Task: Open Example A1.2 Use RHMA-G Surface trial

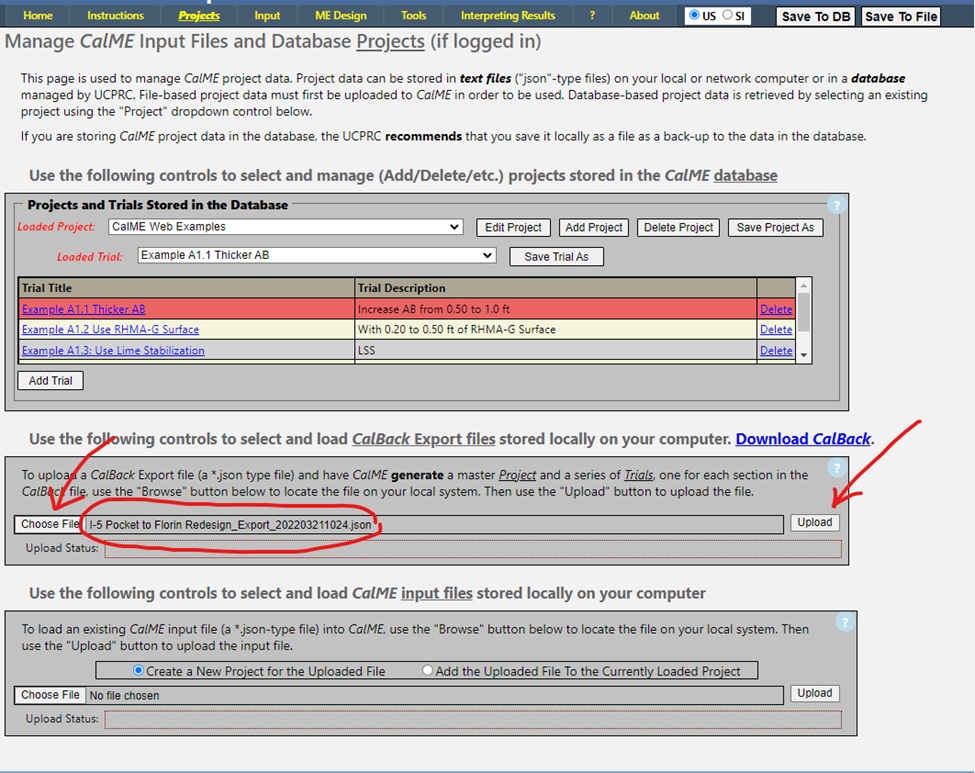Action: (110, 330)
